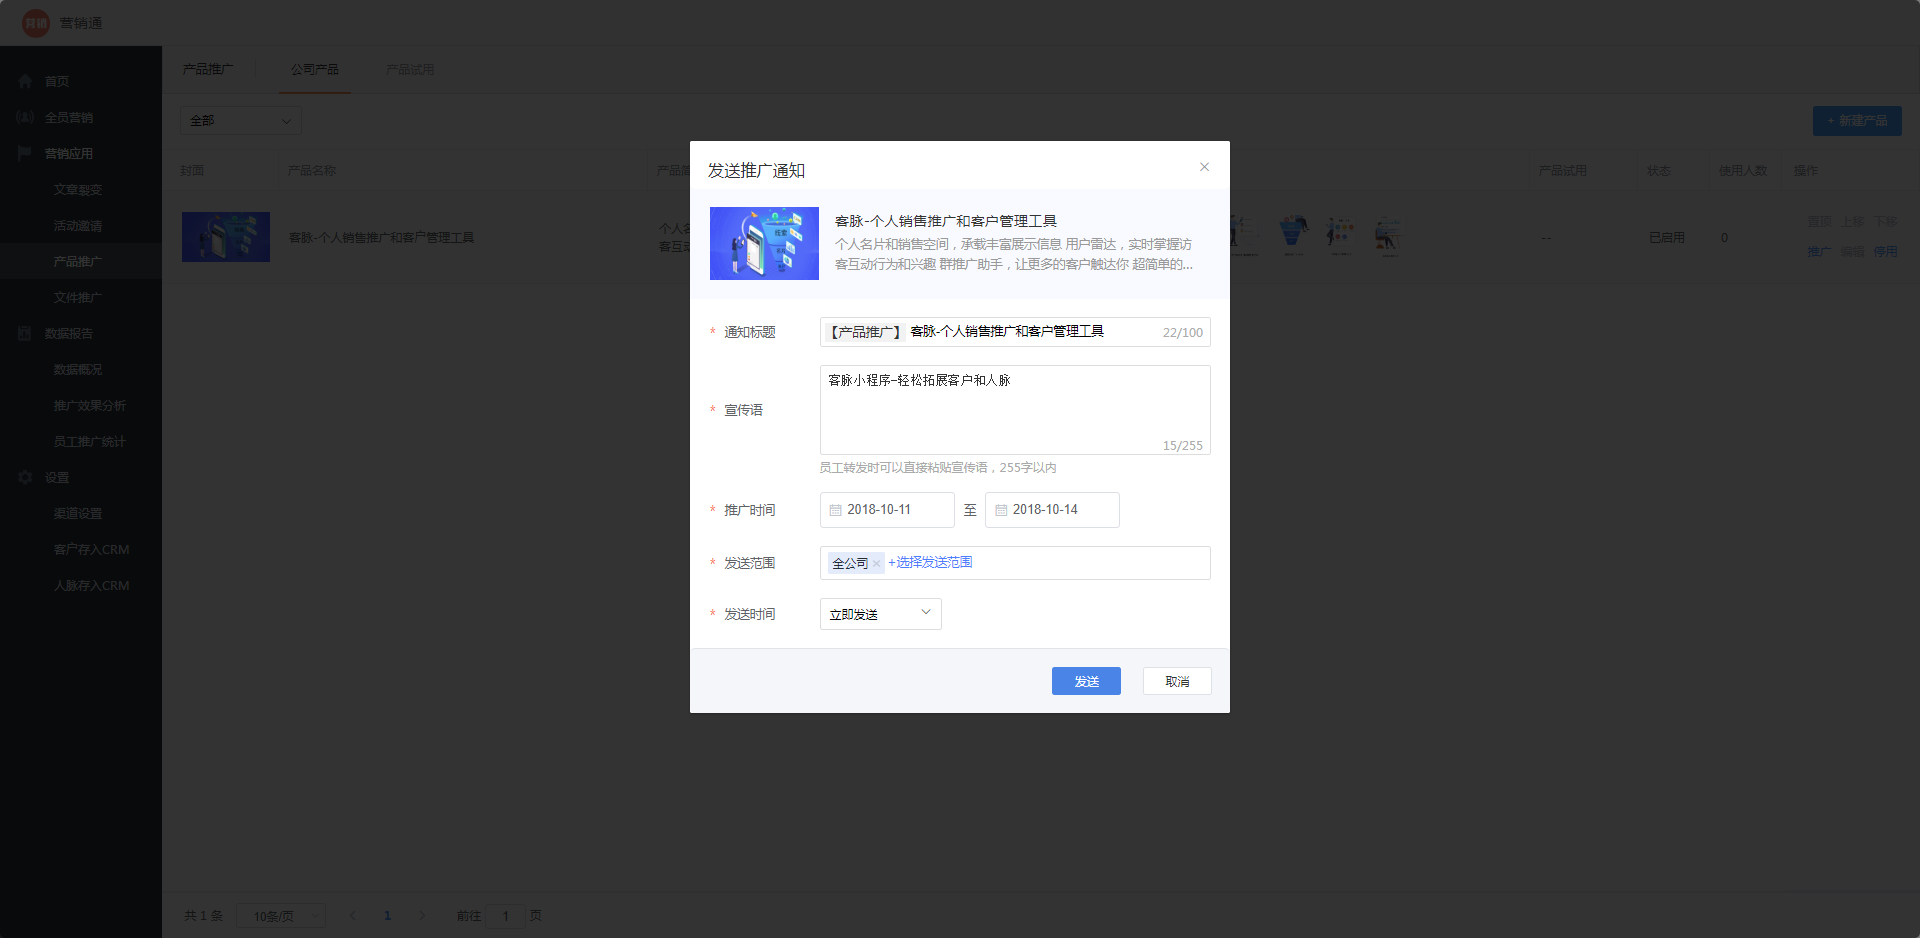Click +选择发送范围 link

(930, 562)
